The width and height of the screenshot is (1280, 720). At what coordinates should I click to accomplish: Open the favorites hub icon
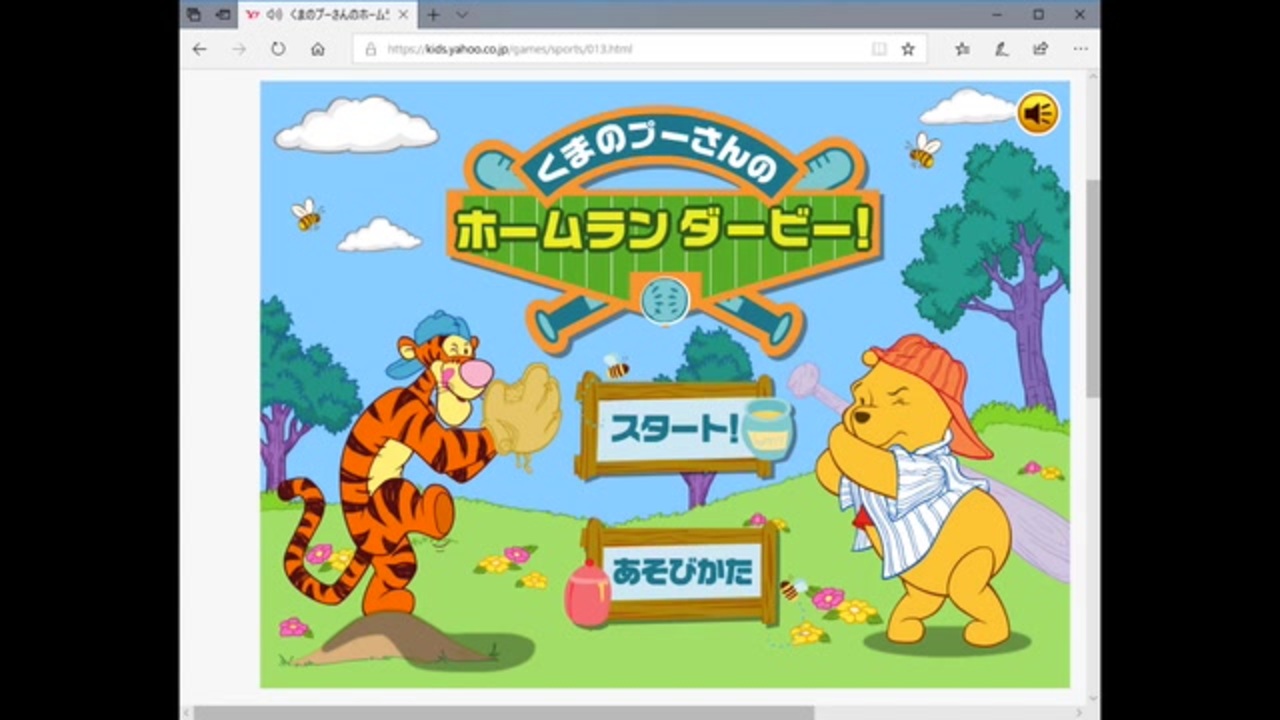point(961,48)
